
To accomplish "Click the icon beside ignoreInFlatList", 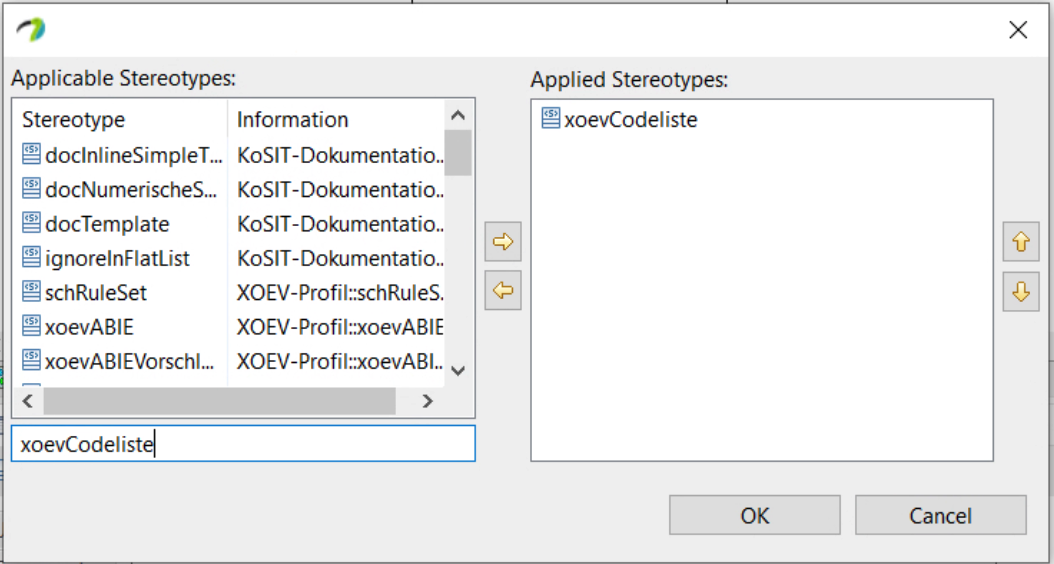I will point(31,257).
